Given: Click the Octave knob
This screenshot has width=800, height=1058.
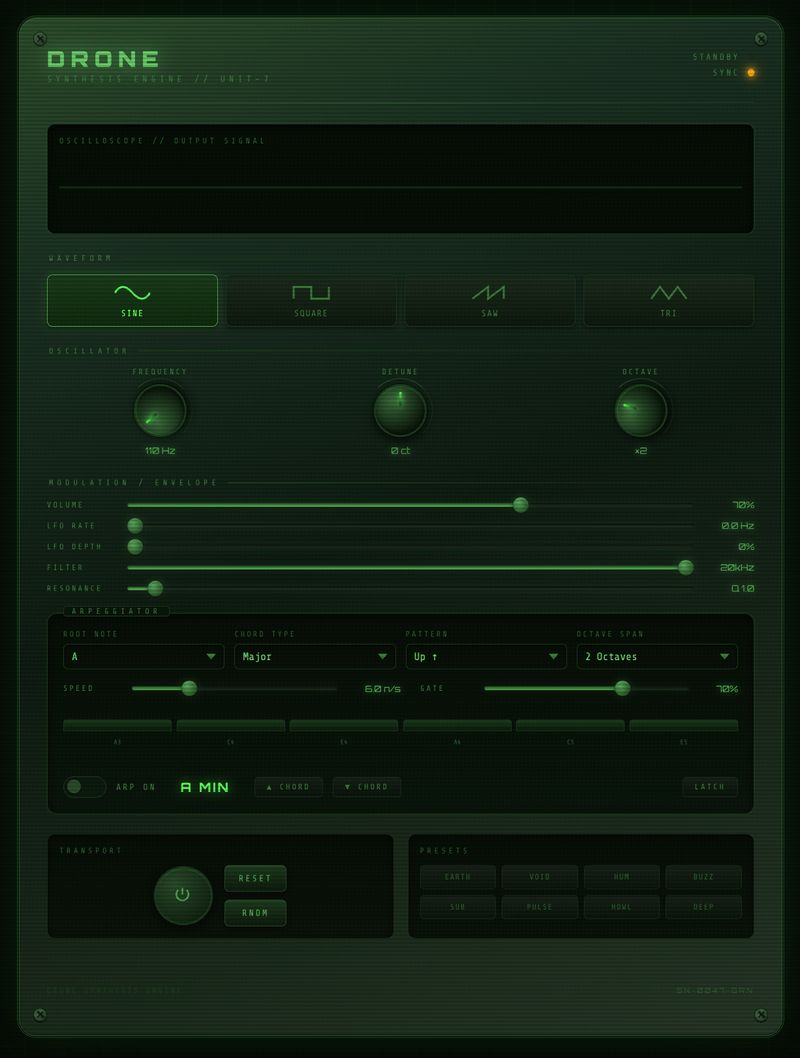Looking at the screenshot, I should (x=640, y=411).
